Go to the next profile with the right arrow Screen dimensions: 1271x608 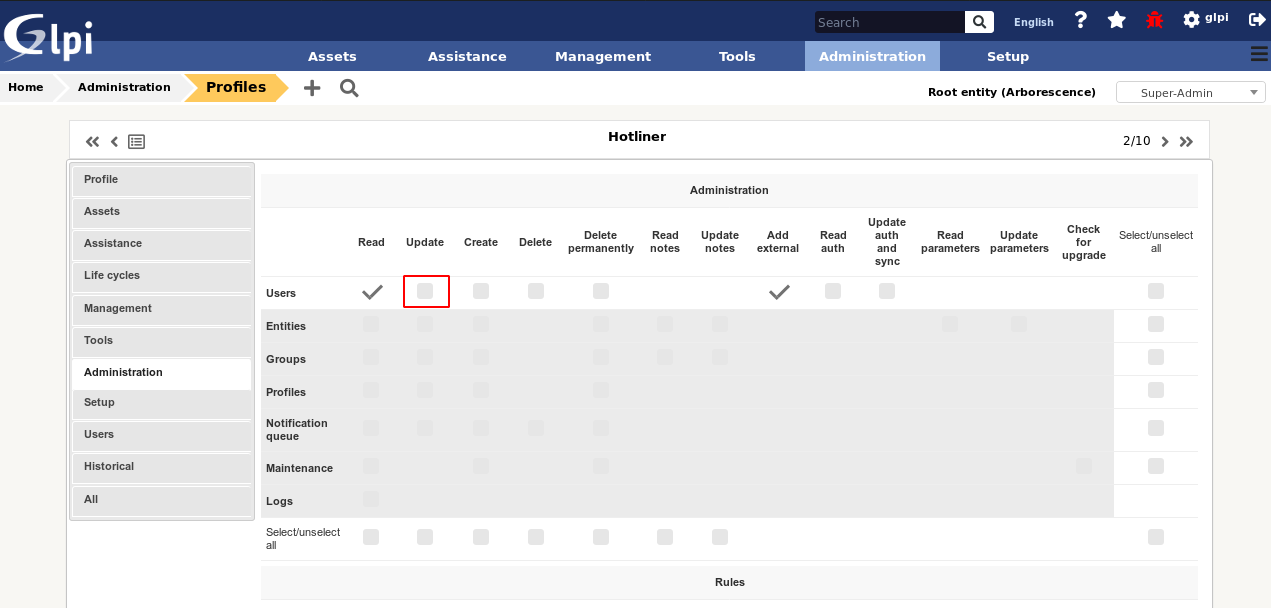[1164, 141]
